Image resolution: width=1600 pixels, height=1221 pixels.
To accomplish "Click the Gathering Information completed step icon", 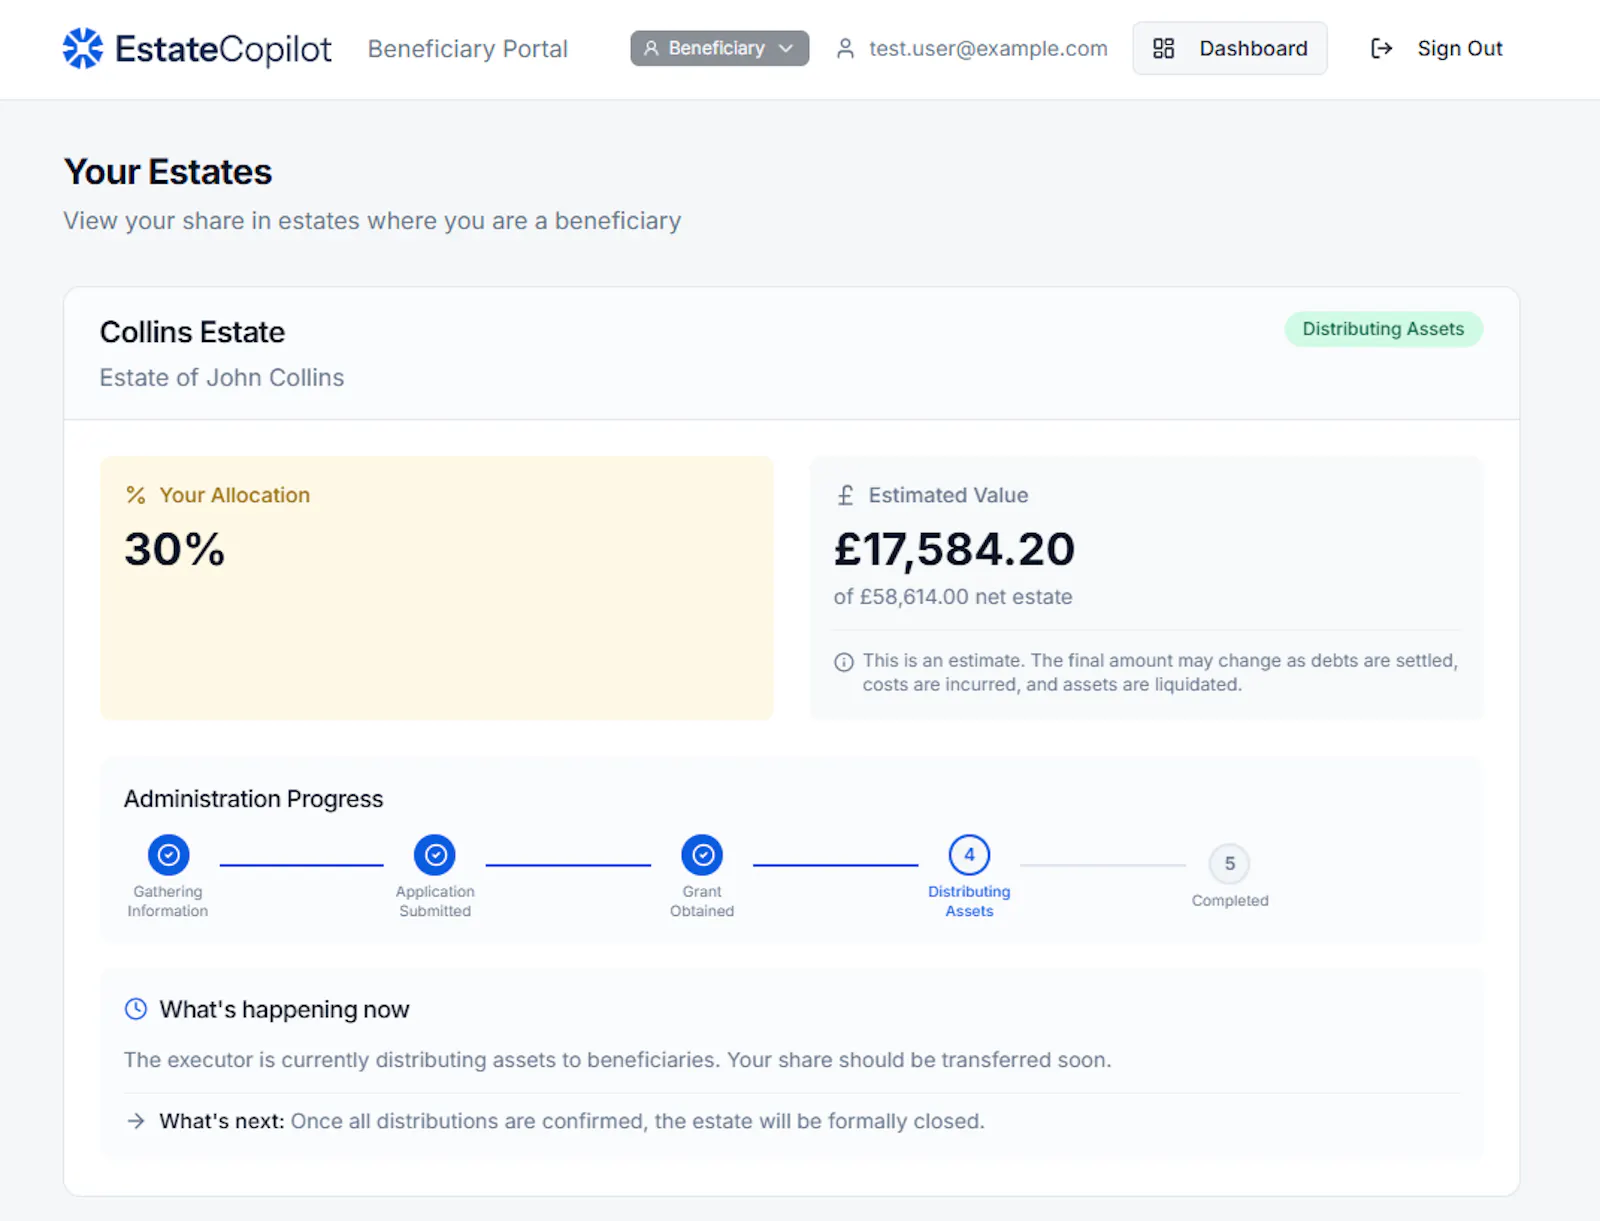I will [169, 855].
